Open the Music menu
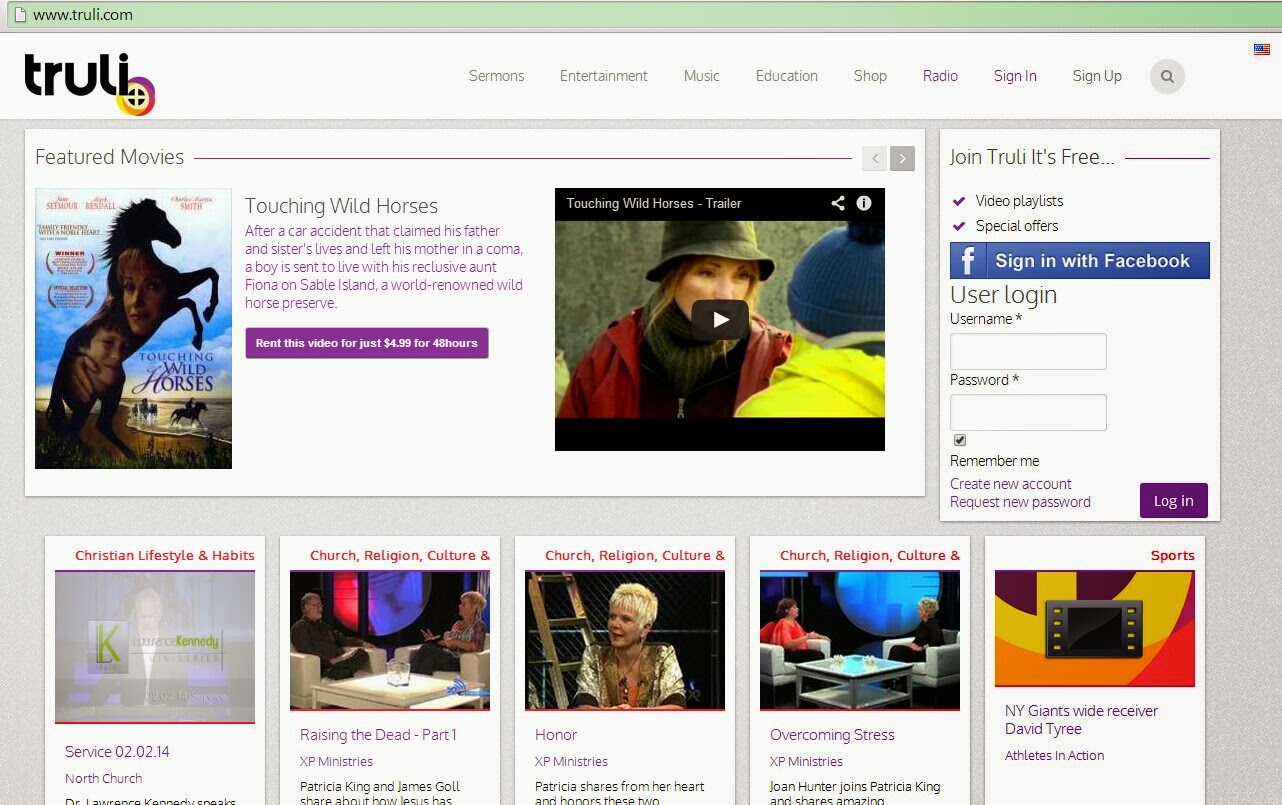This screenshot has height=805, width=1282. pos(702,76)
